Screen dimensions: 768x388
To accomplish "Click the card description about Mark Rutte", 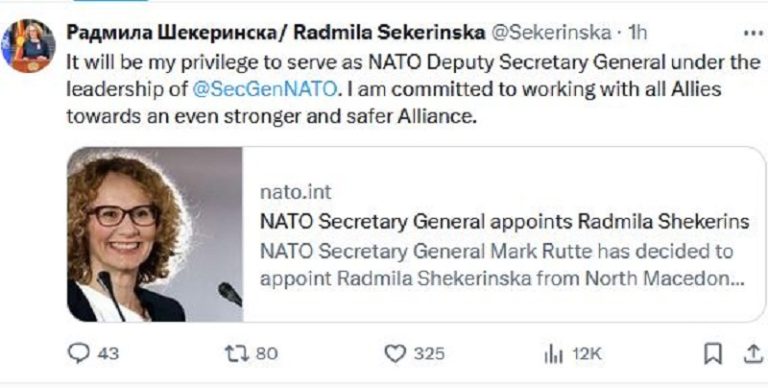I will (502, 265).
